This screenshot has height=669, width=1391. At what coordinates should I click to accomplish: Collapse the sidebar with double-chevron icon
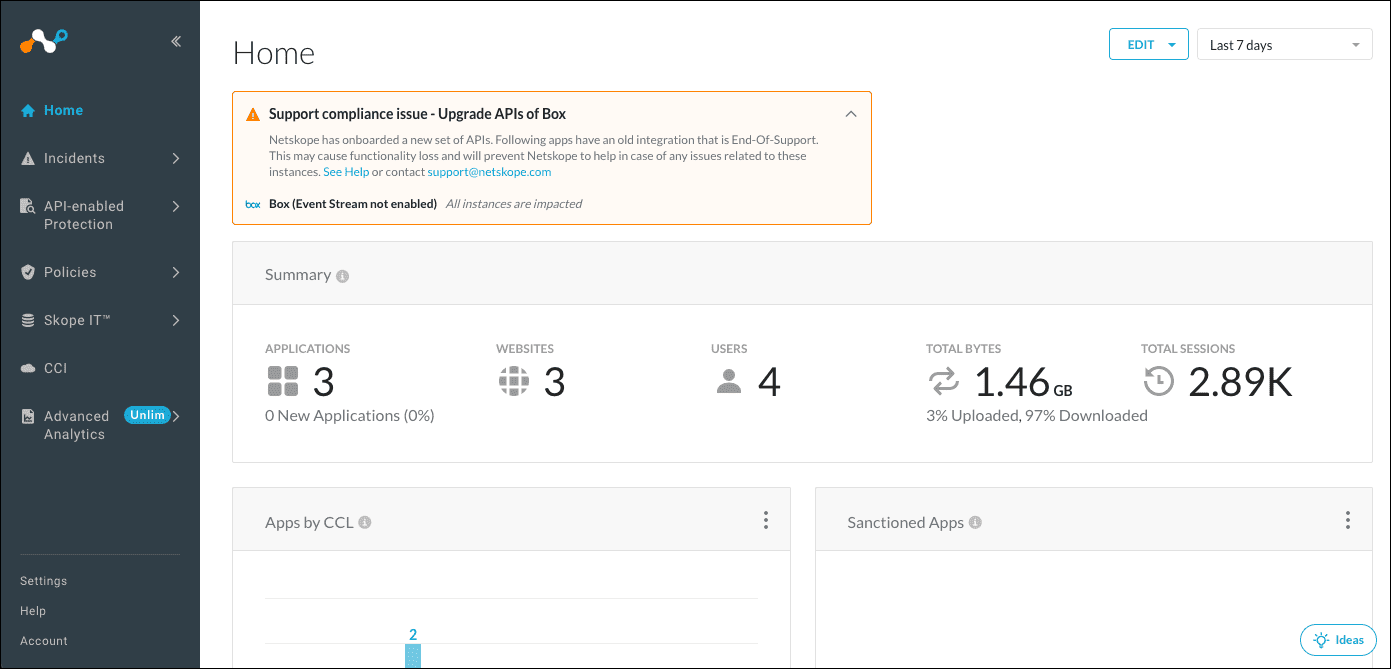[176, 42]
